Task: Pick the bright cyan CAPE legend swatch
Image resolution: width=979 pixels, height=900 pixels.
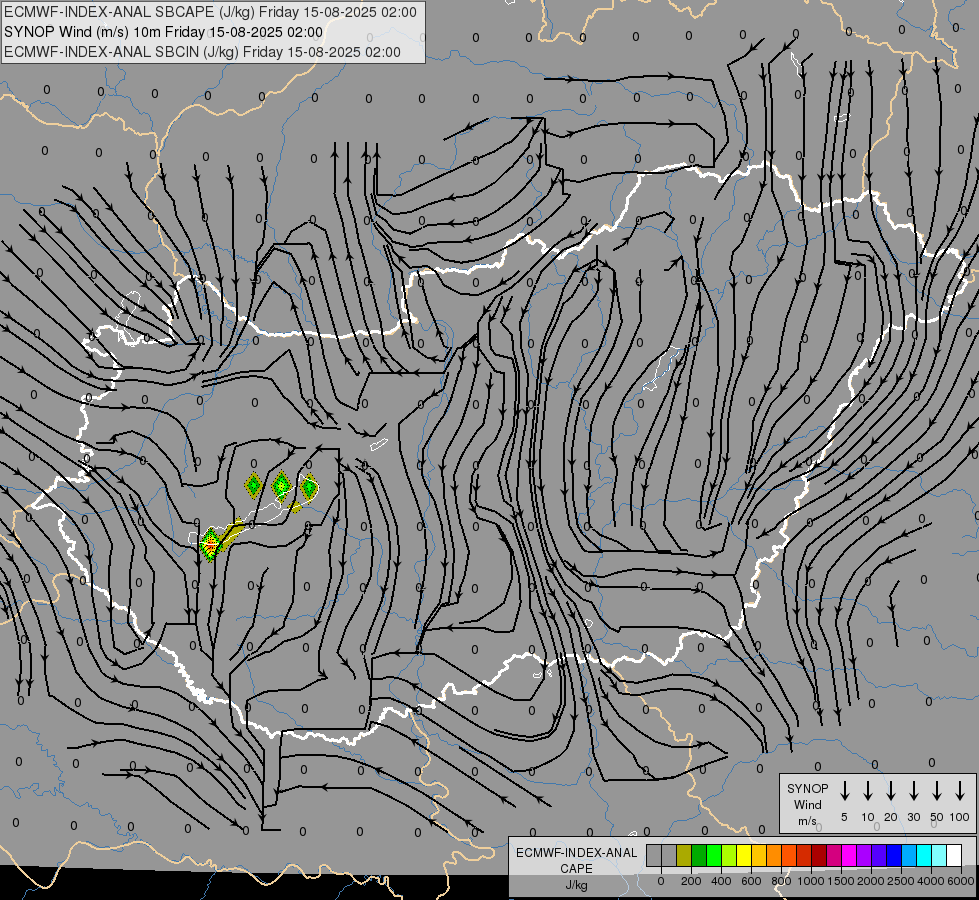Action: [x=923, y=855]
